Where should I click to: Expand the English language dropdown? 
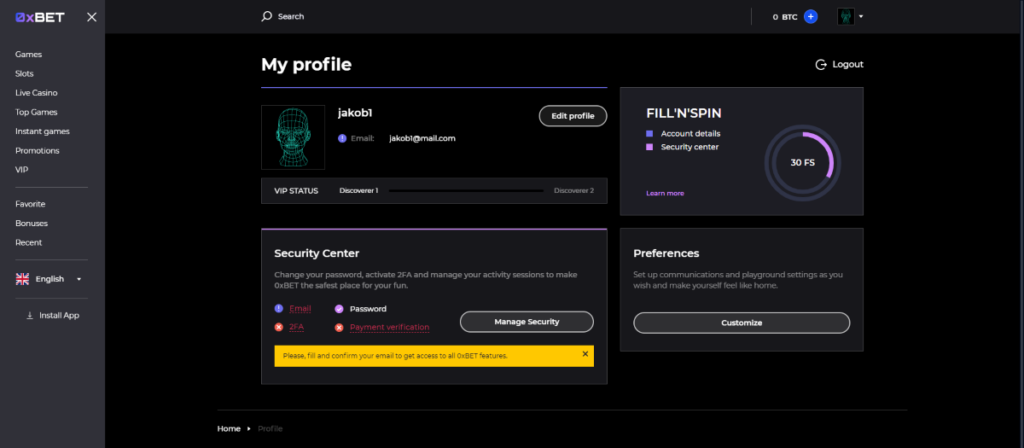tap(79, 279)
